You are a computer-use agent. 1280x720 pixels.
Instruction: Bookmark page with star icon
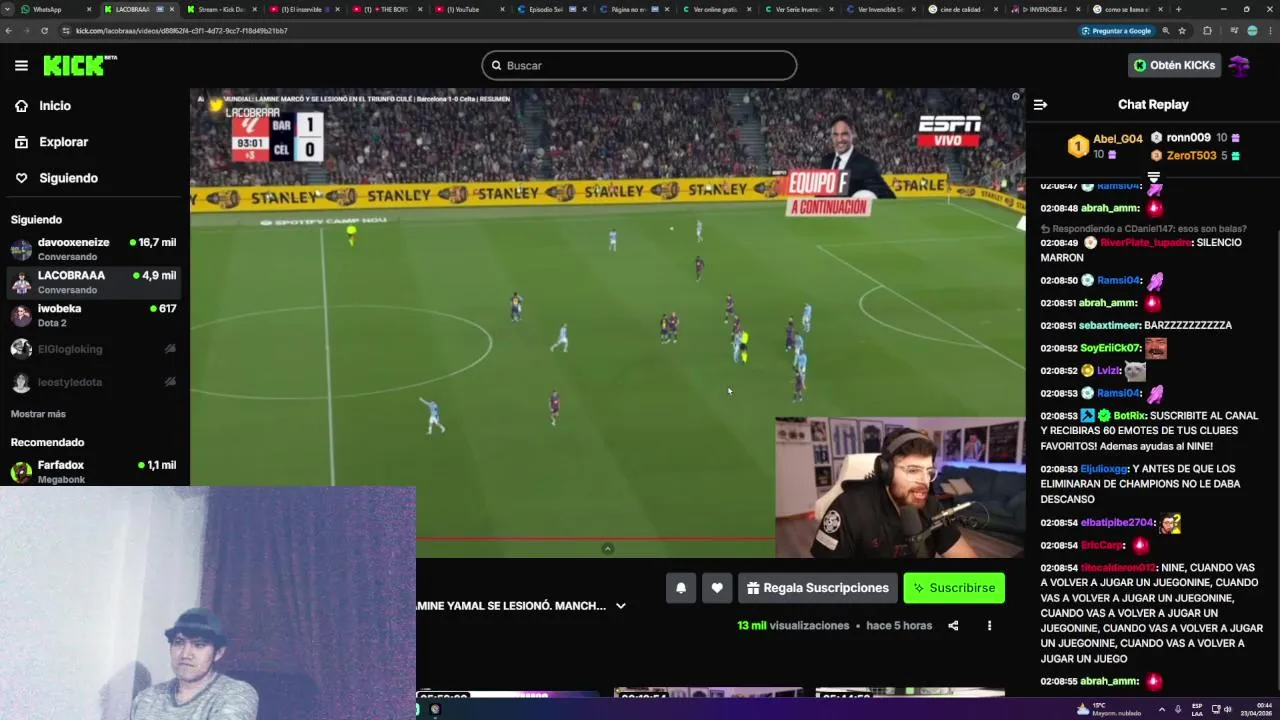click(x=1182, y=31)
